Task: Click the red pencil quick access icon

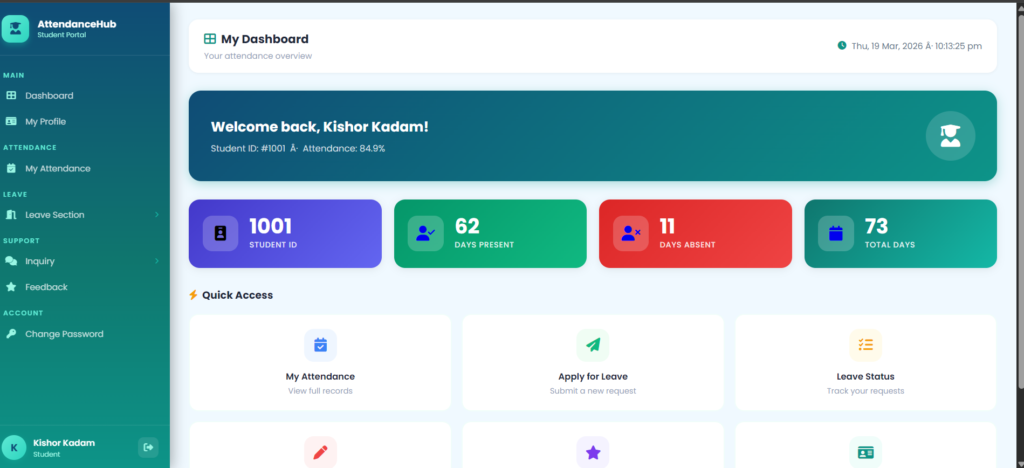Action: click(320, 452)
